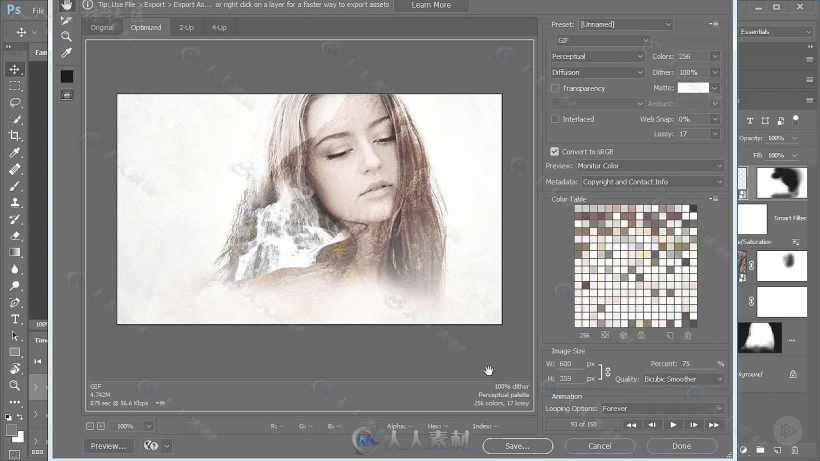The image size is (820, 461).
Task: Click the Learn More button
Action: point(431,5)
